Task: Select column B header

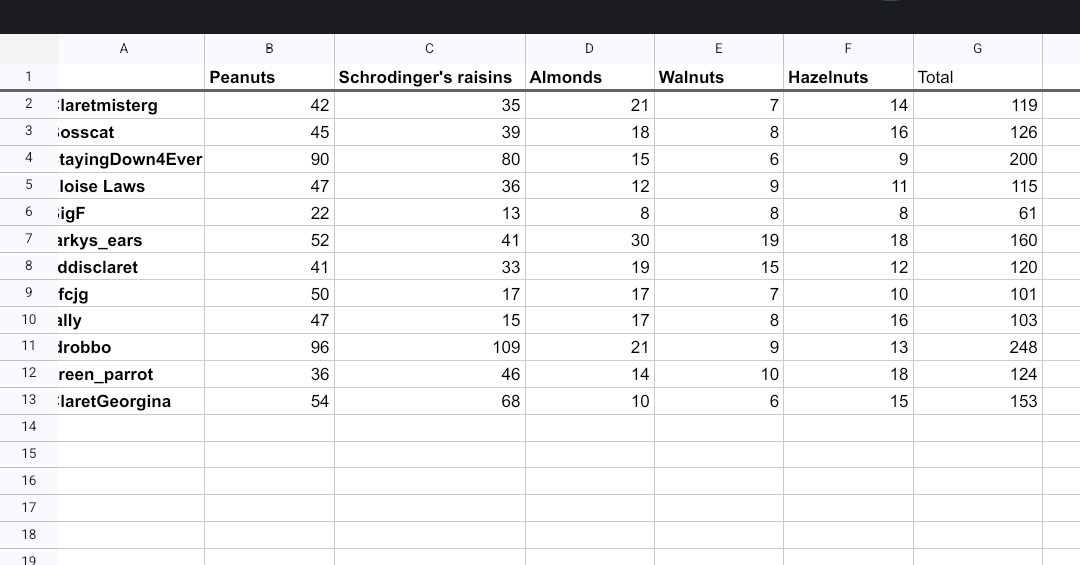Action: point(269,48)
